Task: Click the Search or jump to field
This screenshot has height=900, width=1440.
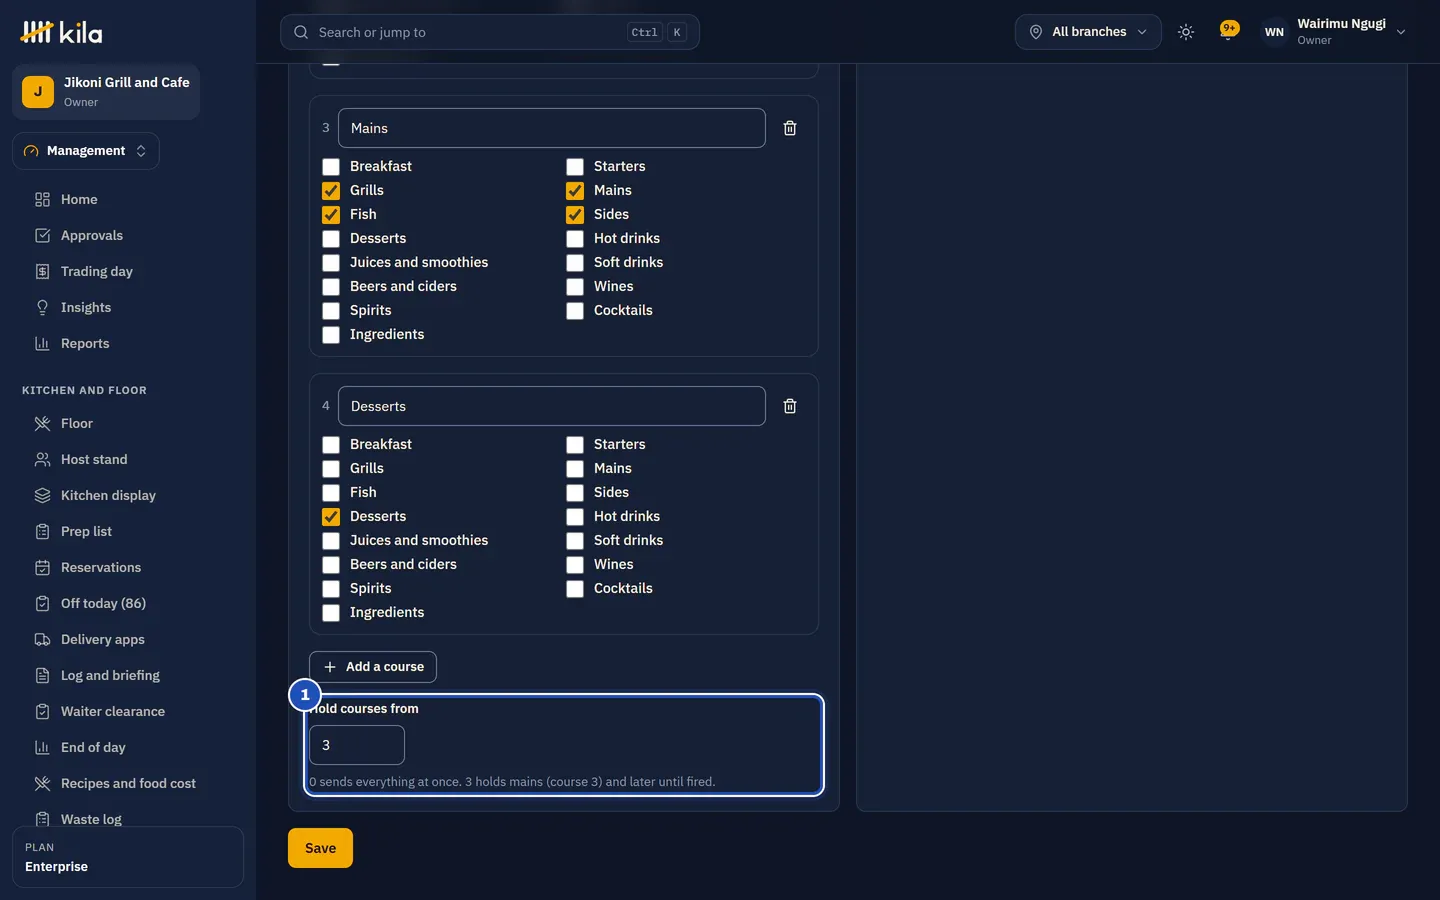Action: pyautogui.click(x=490, y=32)
